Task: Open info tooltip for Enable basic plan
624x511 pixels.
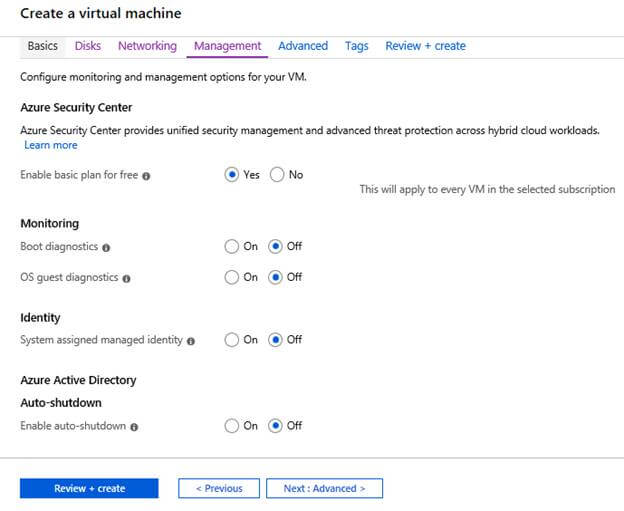Action: [x=146, y=176]
